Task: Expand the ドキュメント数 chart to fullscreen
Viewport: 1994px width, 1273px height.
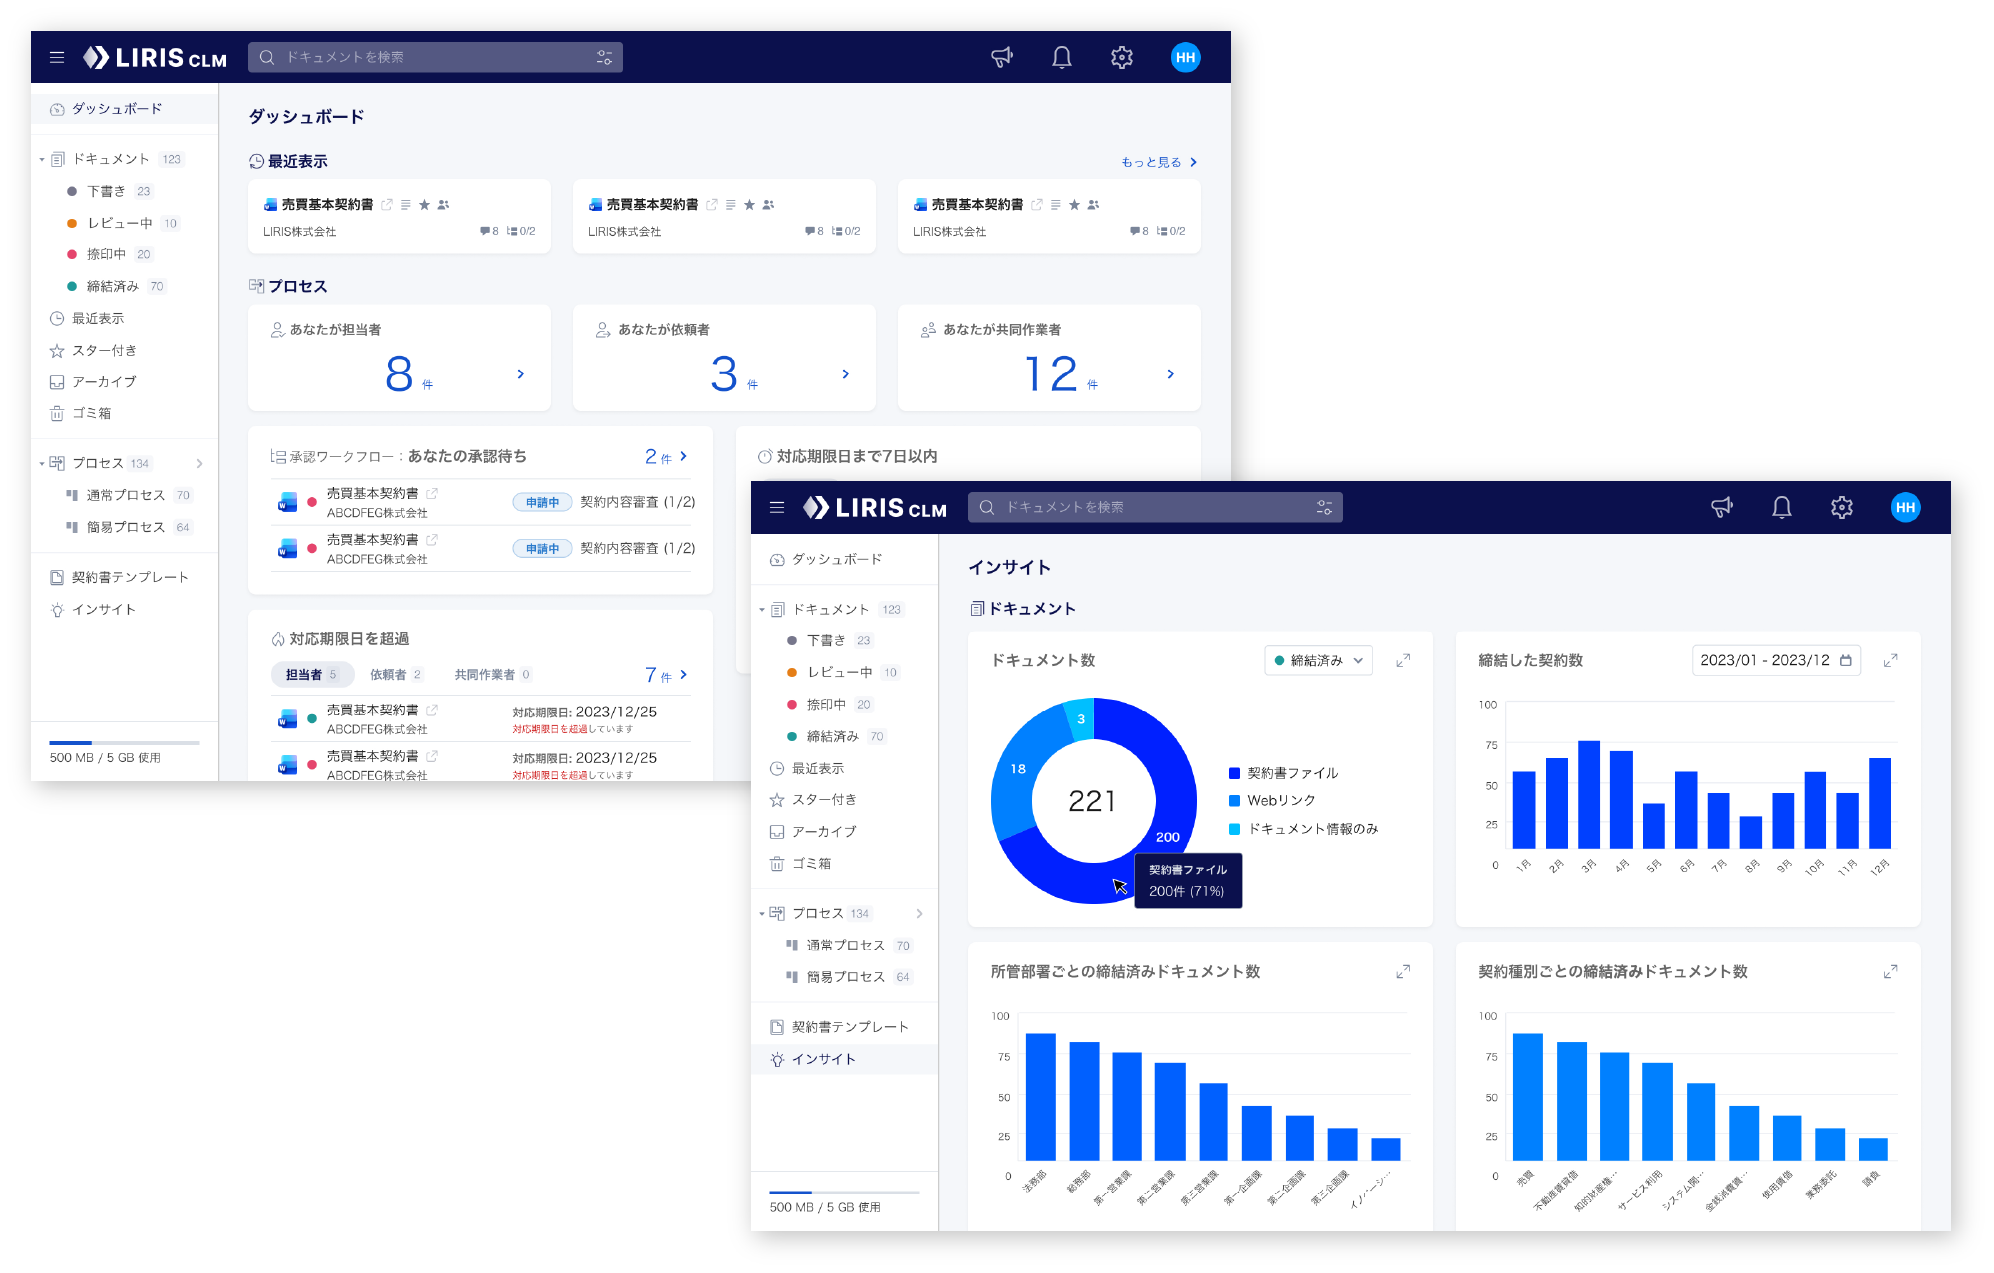Action: pos(1403,660)
